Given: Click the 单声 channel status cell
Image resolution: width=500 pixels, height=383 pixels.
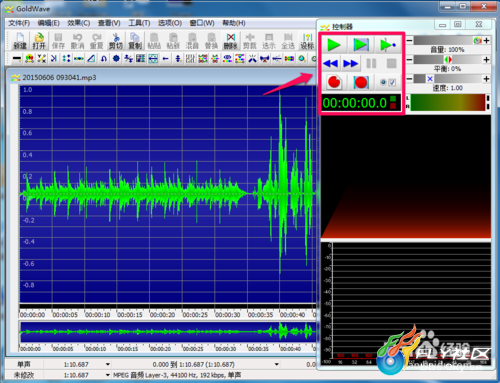Looking at the screenshot, I should click(x=24, y=364).
